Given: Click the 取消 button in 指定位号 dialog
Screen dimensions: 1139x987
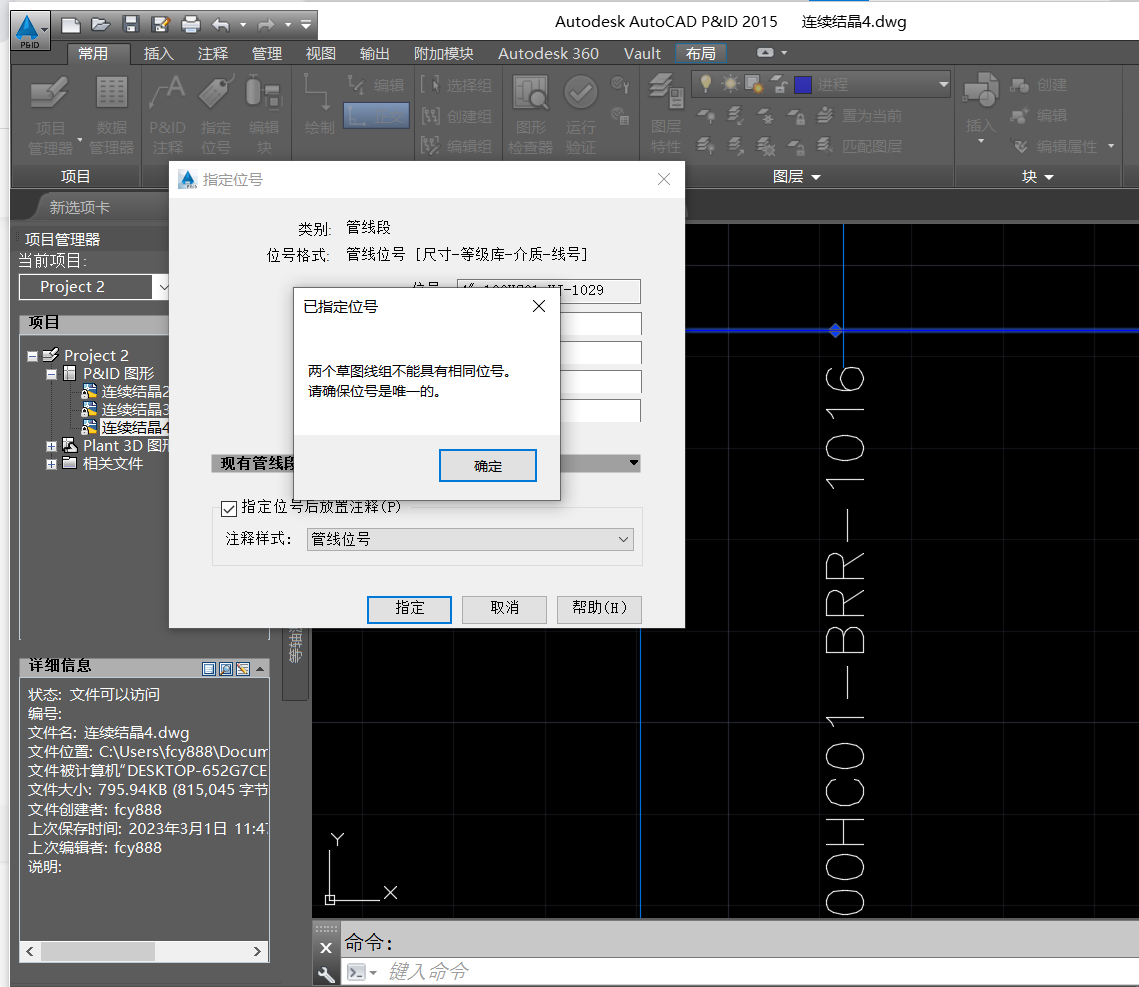Looking at the screenshot, I should pos(504,608).
